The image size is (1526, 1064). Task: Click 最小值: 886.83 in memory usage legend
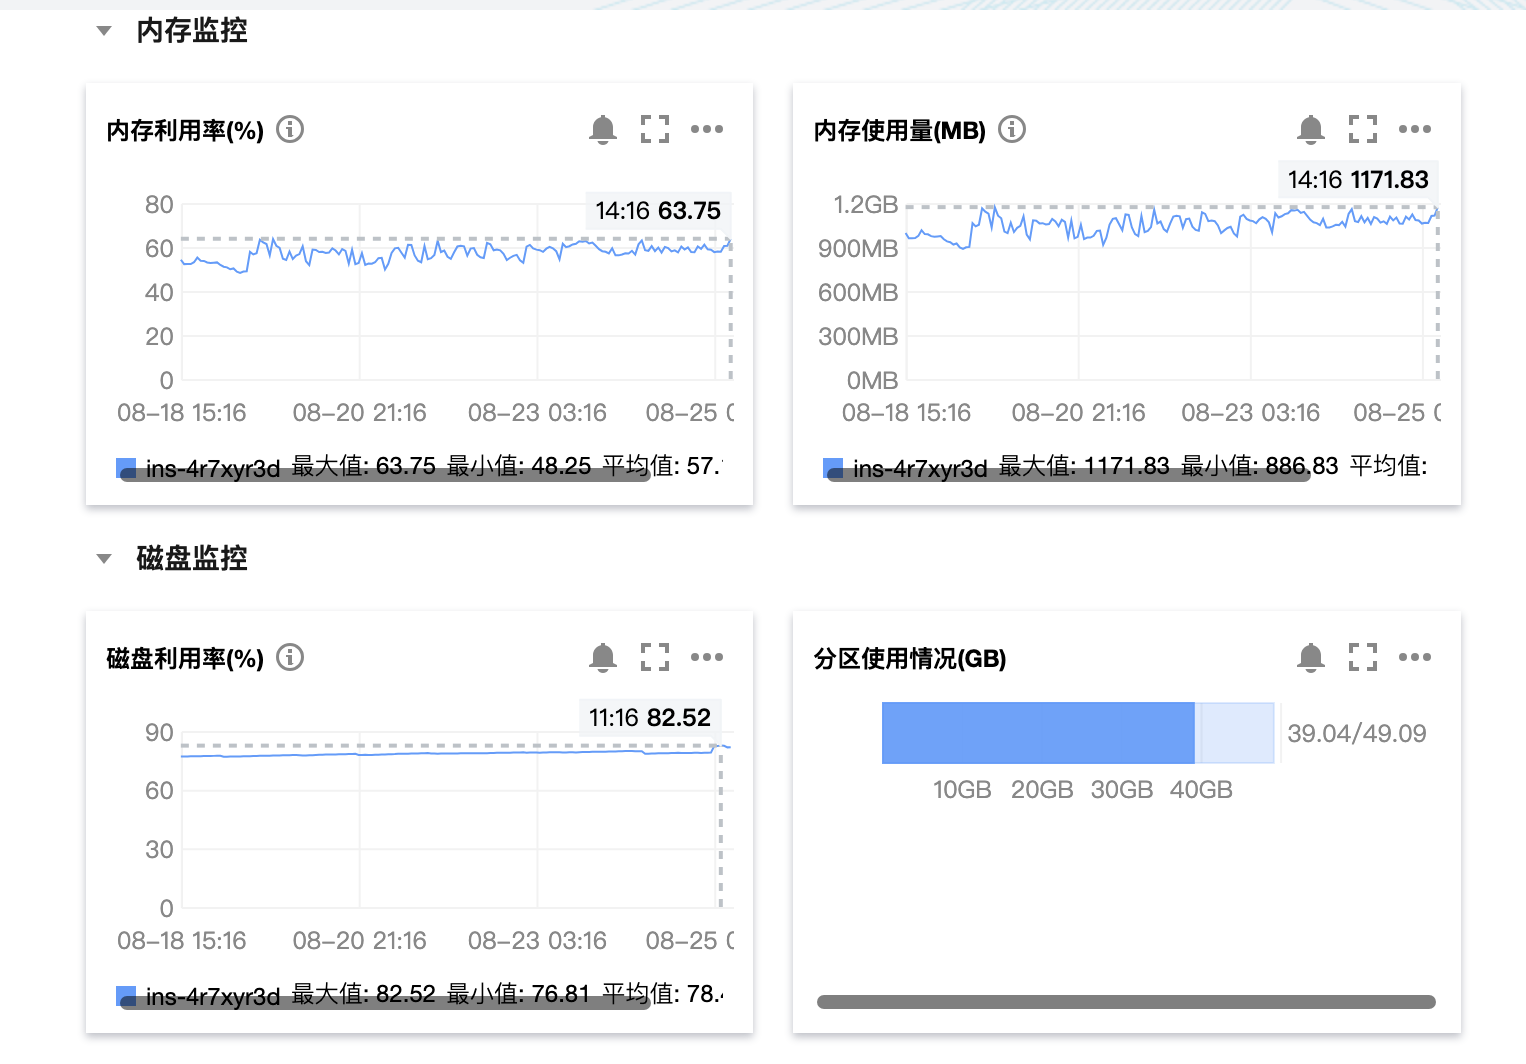click(1260, 465)
